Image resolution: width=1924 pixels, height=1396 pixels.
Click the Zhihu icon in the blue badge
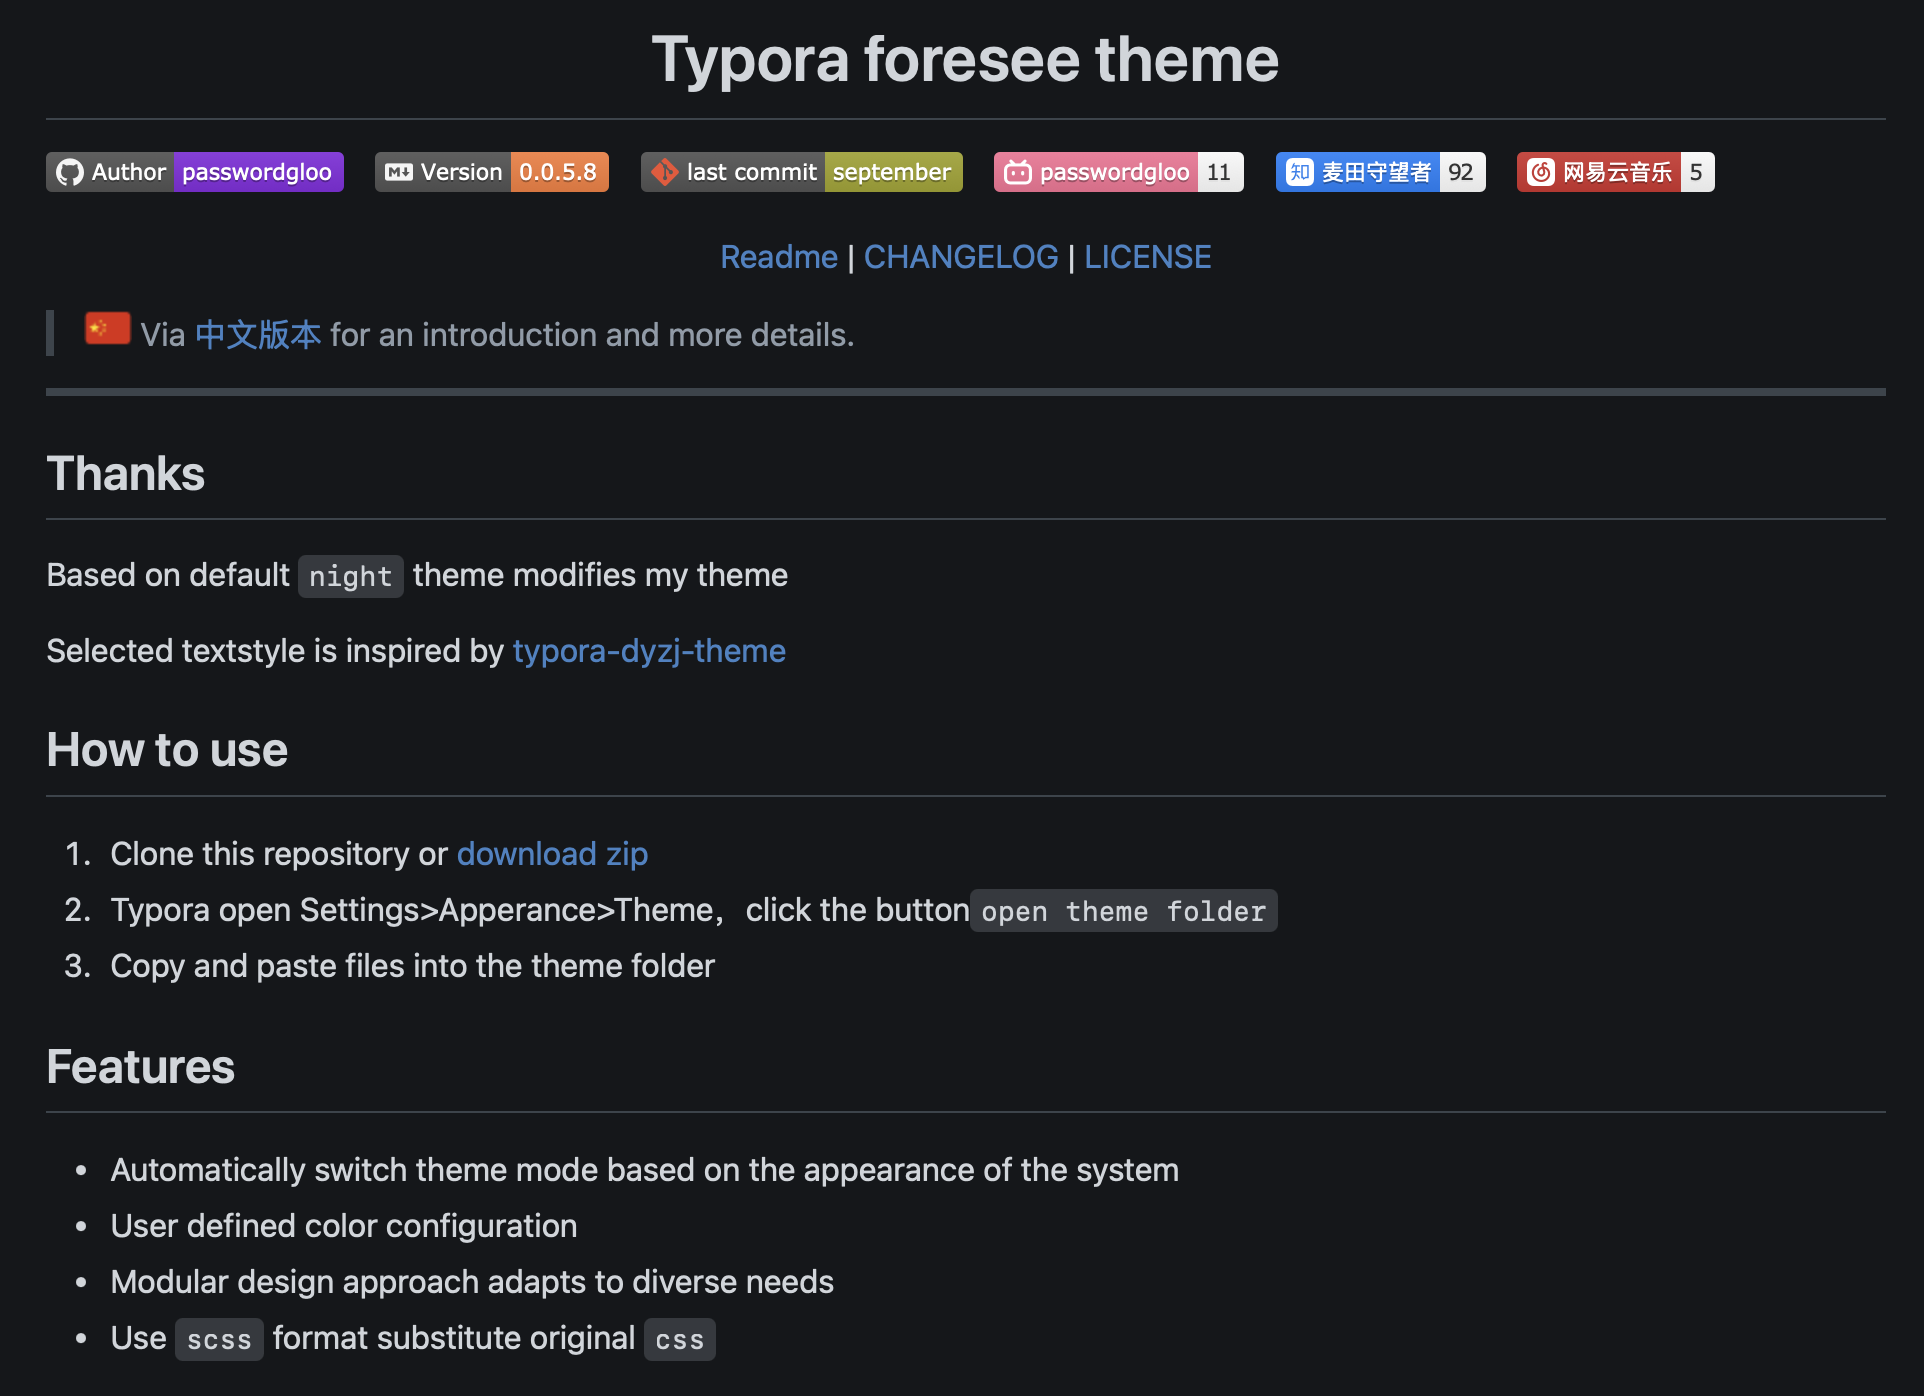click(1299, 172)
